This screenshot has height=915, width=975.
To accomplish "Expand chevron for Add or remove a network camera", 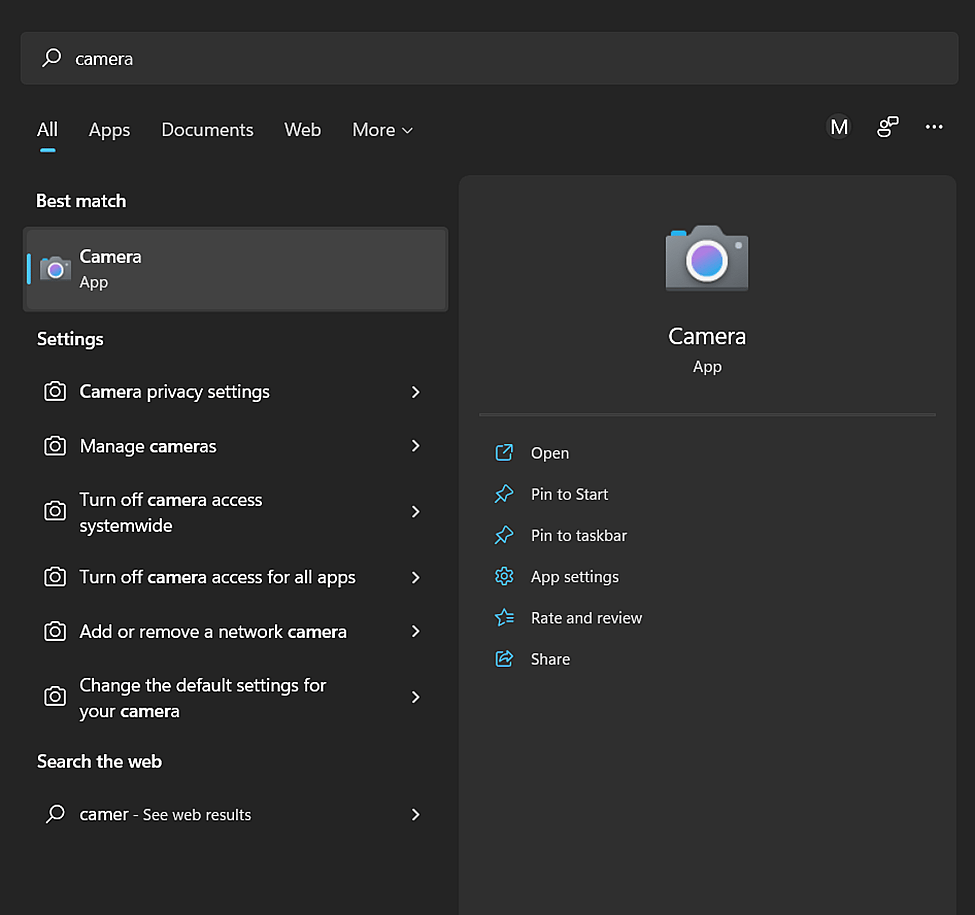I will 415,632.
